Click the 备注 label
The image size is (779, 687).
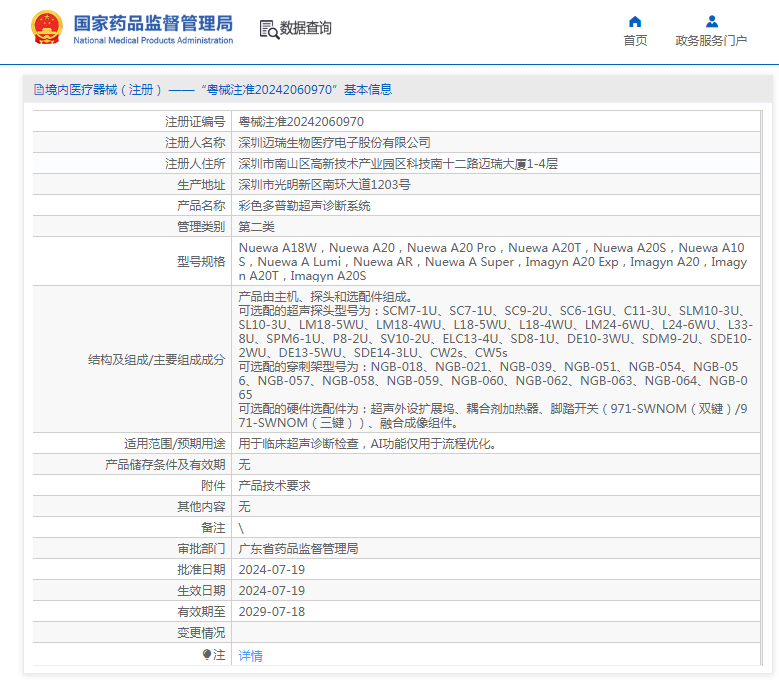point(213,528)
